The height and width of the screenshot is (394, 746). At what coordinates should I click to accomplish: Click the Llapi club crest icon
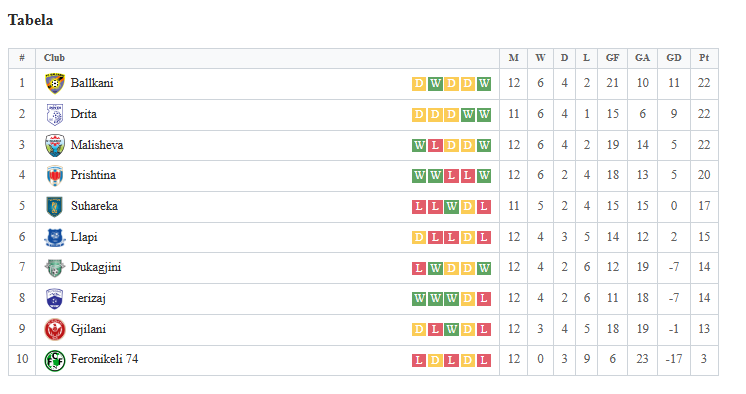55,237
